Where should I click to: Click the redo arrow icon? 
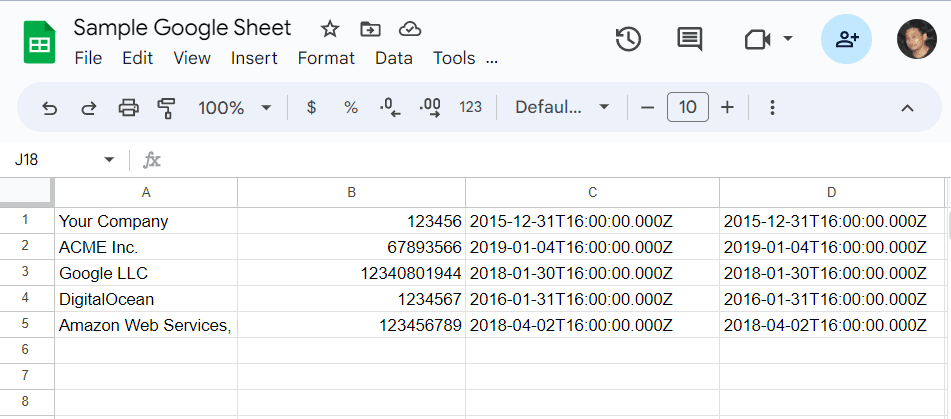pos(88,108)
